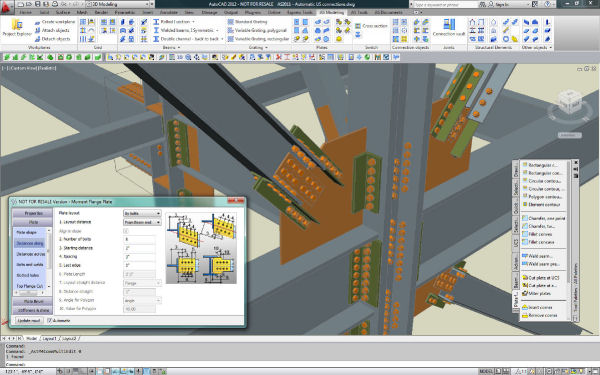The image size is (600, 375).
Task: Toggle the Align to slope checkbox
Action: pos(126,231)
